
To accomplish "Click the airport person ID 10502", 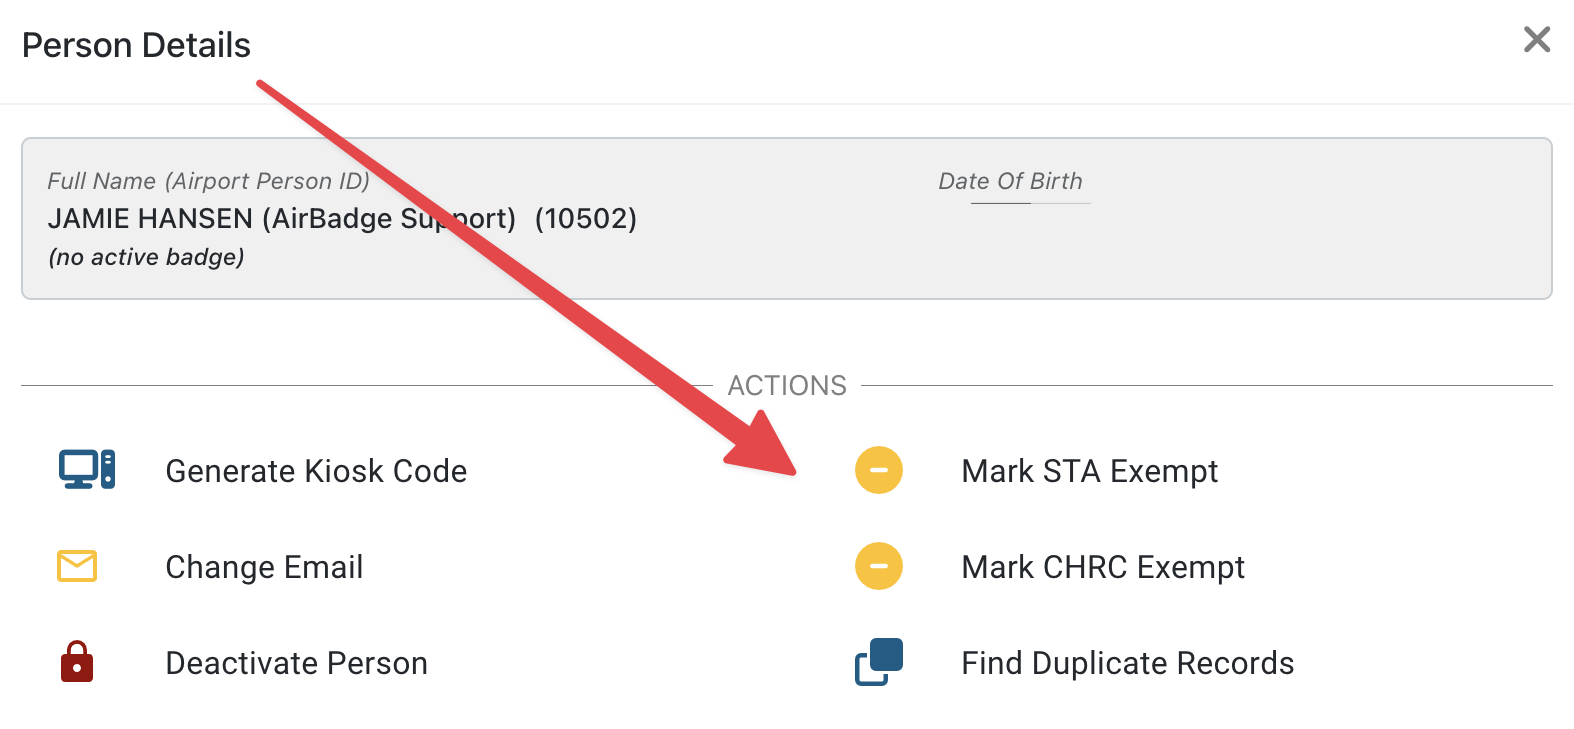I will (585, 218).
